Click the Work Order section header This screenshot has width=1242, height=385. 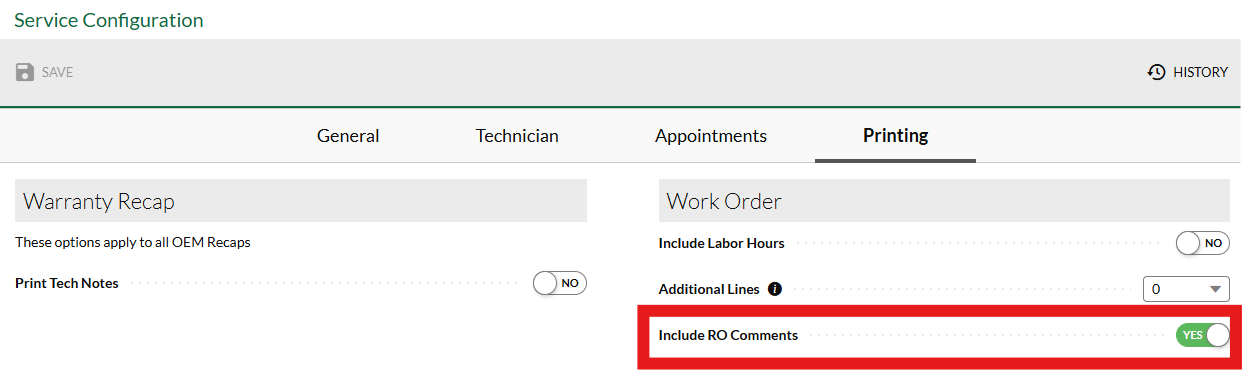point(944,201)
